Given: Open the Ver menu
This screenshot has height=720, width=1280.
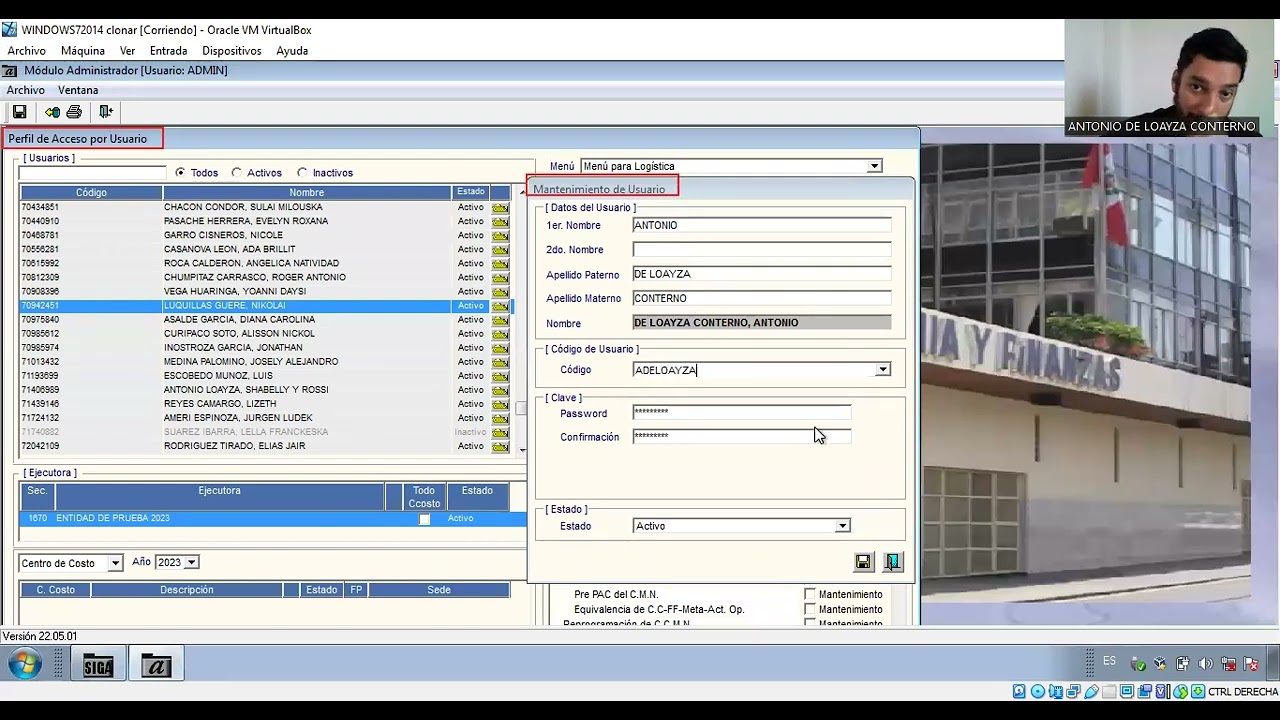Looking at the screenshot, I should [127, 50].
